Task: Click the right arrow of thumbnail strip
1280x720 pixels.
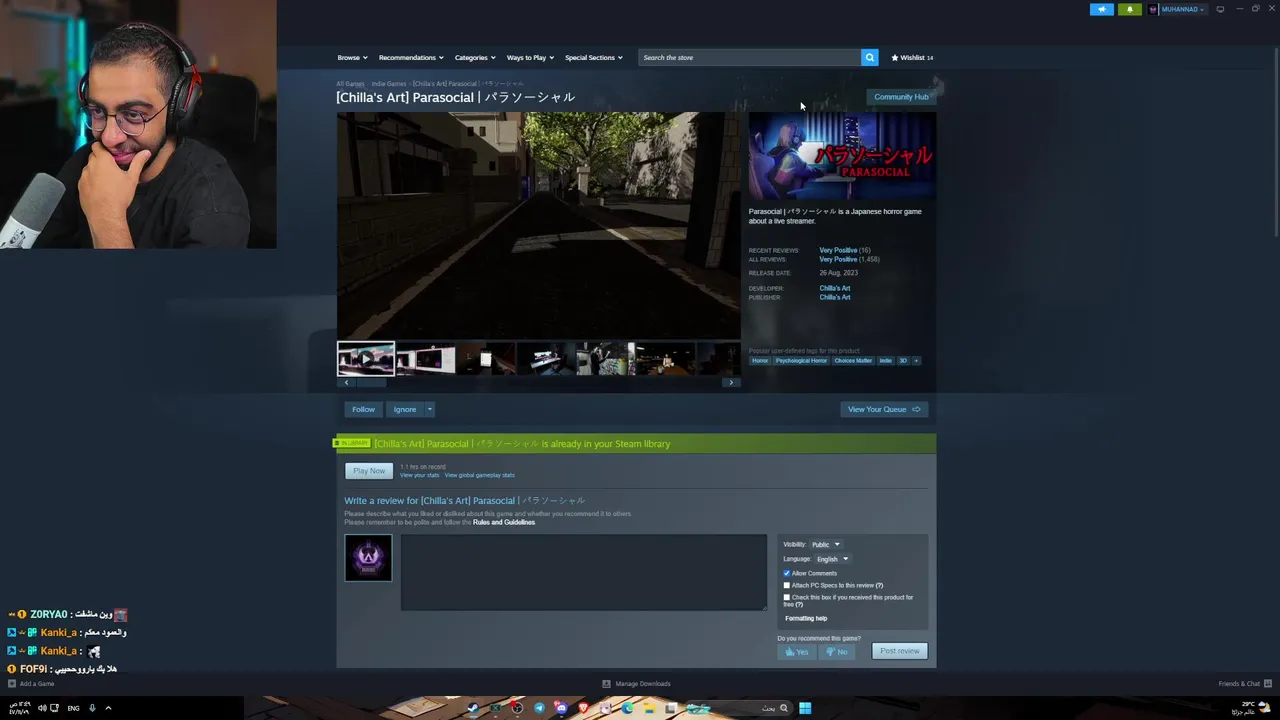Action: tap(731, 382)
